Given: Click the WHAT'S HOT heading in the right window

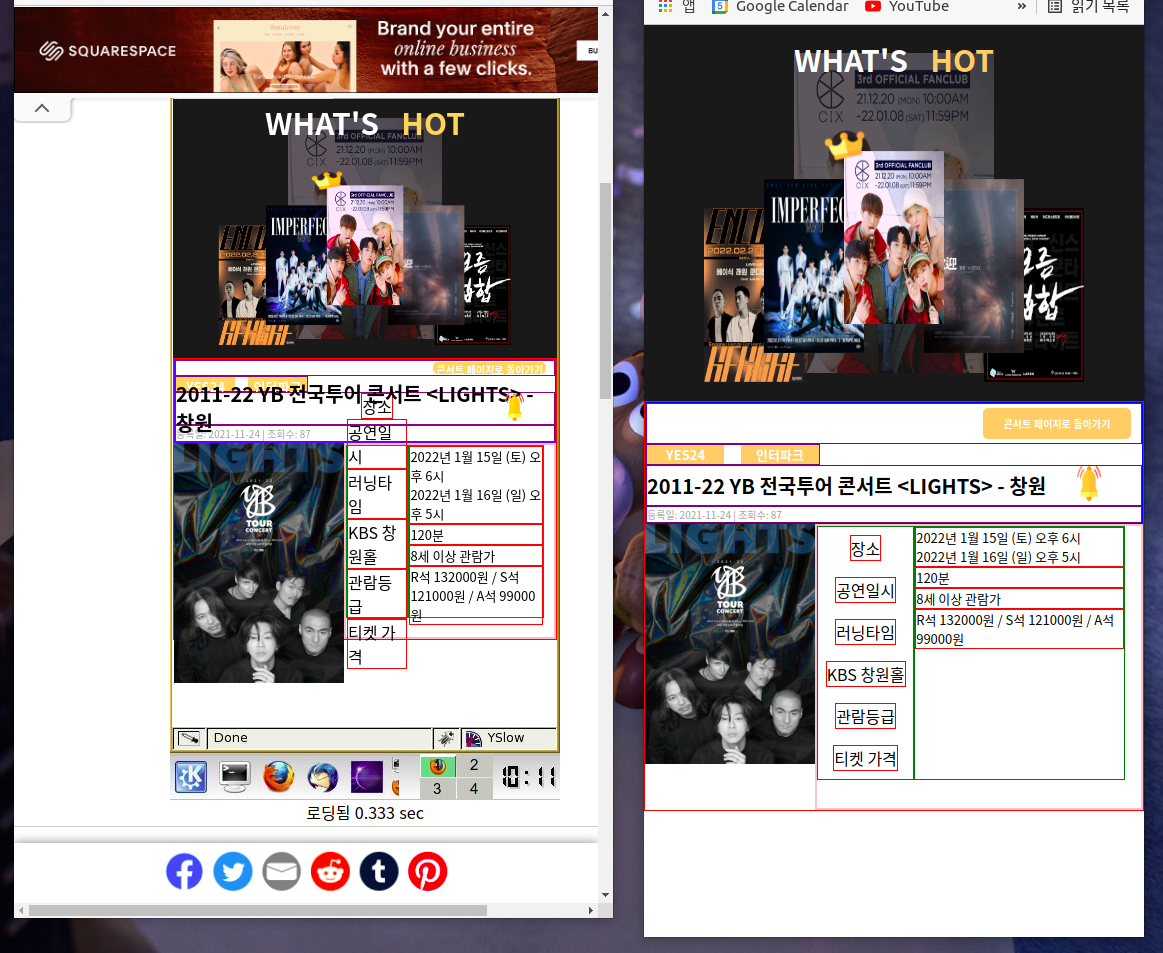Looking at the screenshot, I should point(894,61).
